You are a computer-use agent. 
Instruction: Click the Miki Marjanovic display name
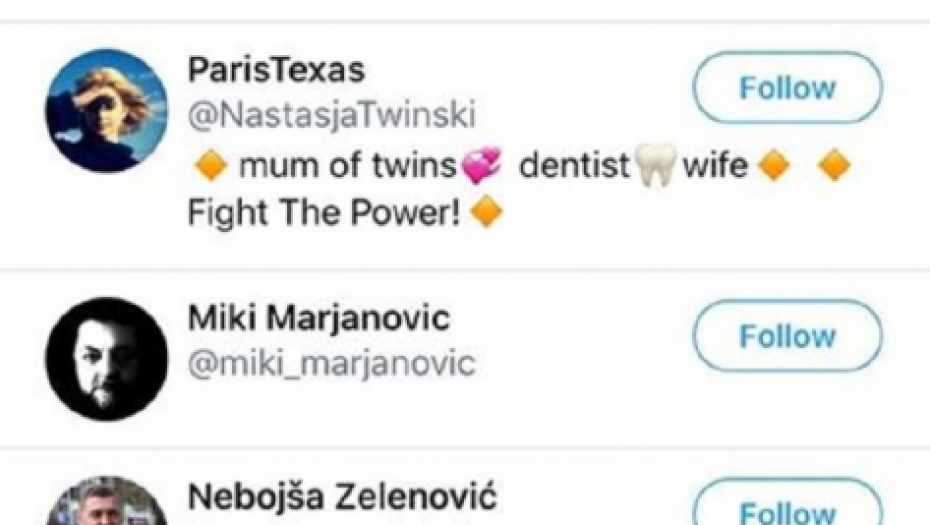318,320
